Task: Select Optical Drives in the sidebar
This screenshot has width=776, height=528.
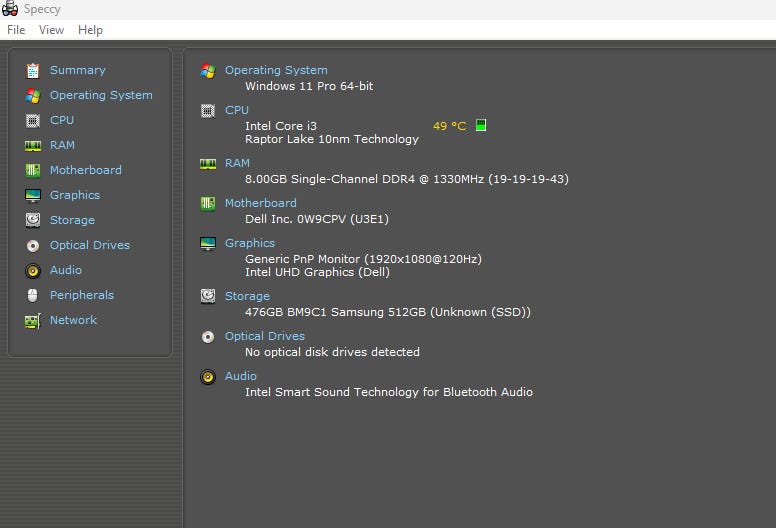Action: coord(90,245)
